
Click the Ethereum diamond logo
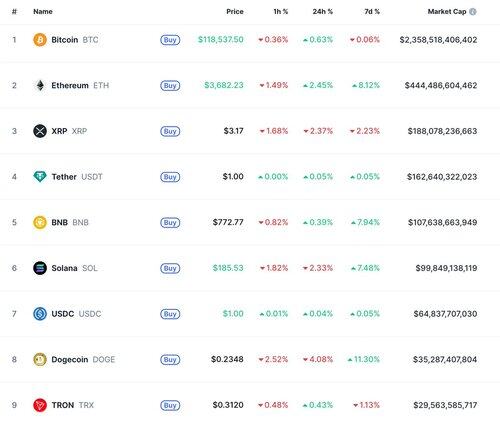[40, 85]
